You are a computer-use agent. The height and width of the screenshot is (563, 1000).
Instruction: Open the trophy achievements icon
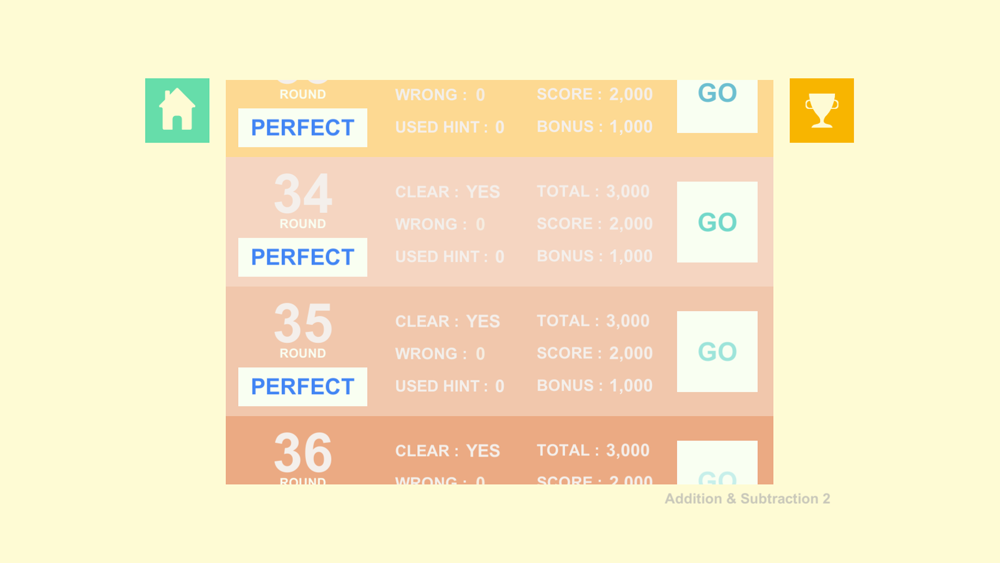coord(821,110)
